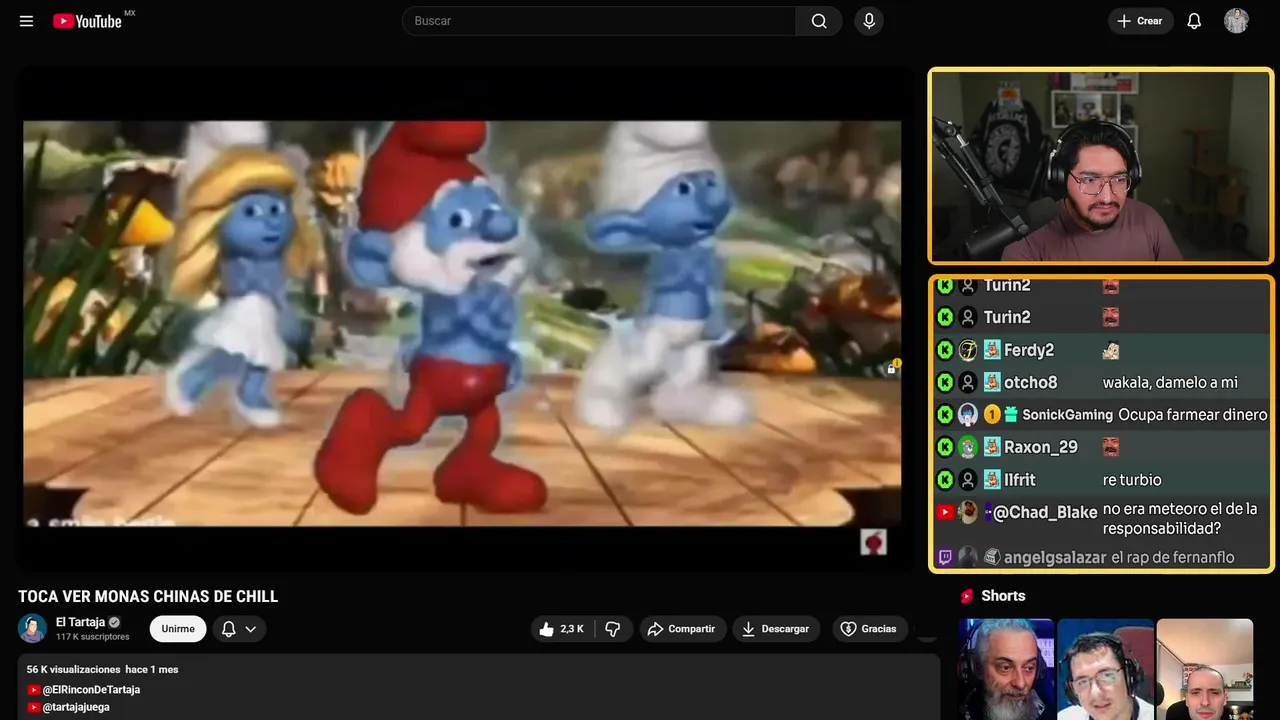Click the streamer webcam overlay
1280x720 pixels.
1101,165
